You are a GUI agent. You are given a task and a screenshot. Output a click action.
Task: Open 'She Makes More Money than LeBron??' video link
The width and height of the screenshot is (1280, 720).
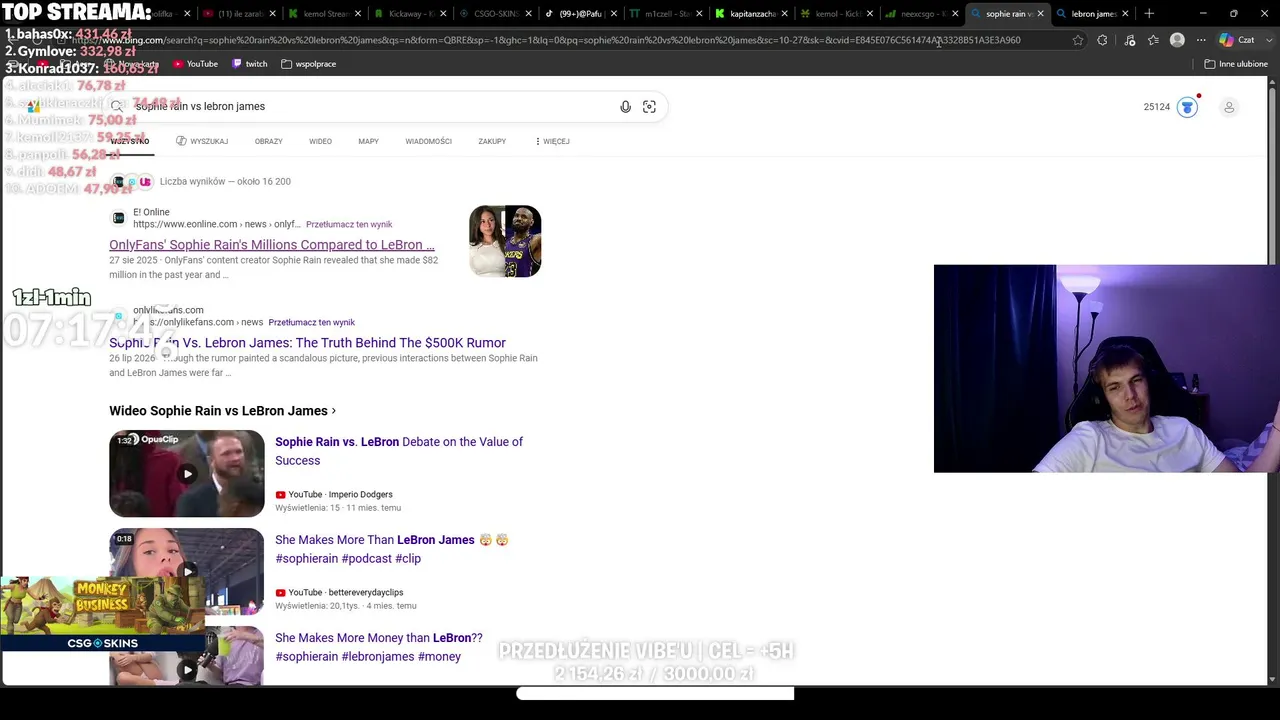click(x=379, y=647)
